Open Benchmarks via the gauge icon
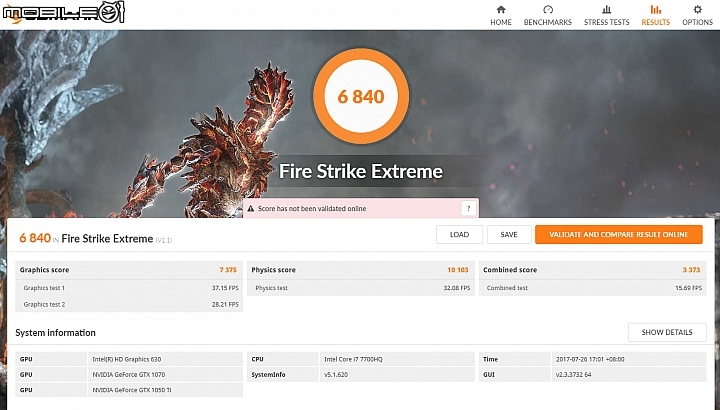 pos(548,10)
